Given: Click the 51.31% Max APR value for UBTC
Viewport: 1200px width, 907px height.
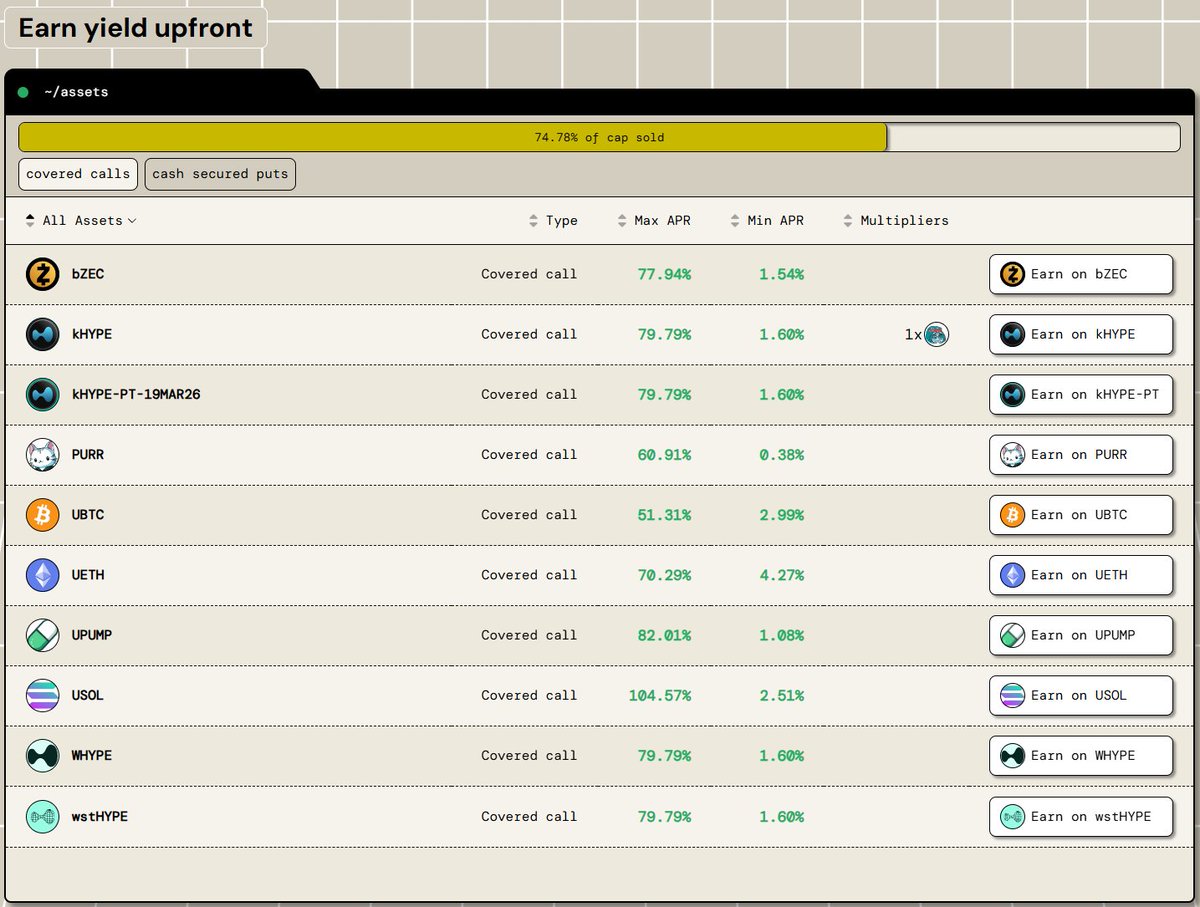Looking at the screenshot, I should tap(664, 515).
